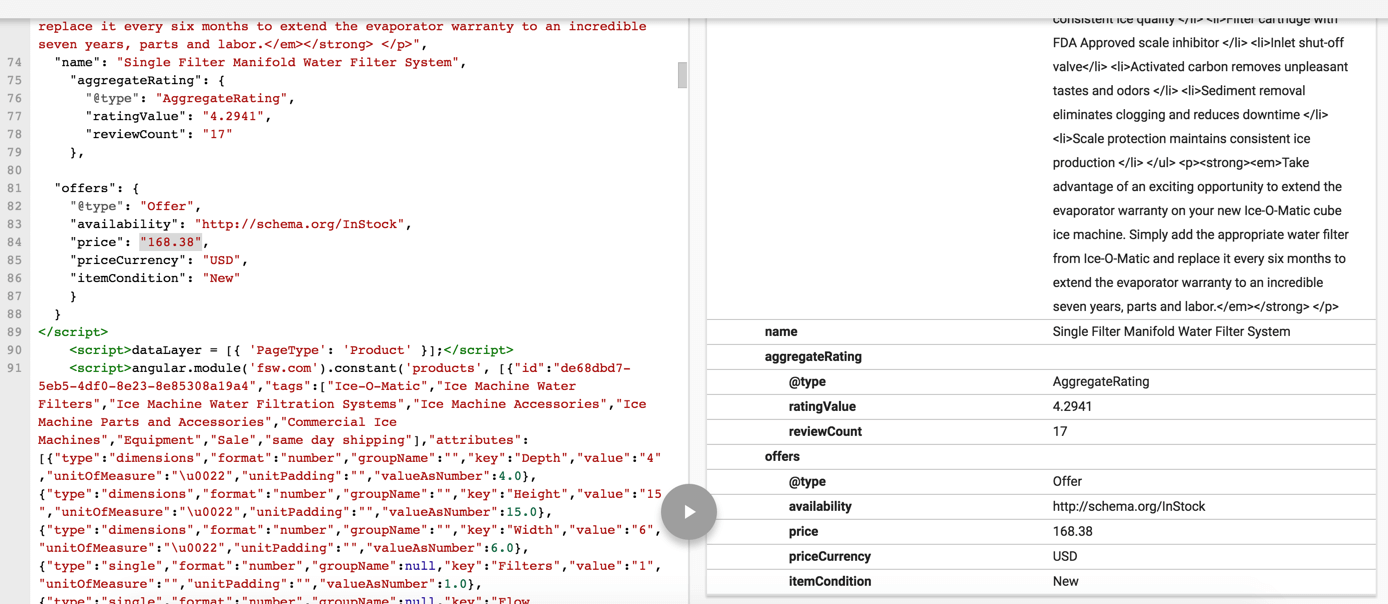Image resolution: width=1388 pixels, height=604 pixels.
Task: Click "Single Filter Manifold Water Filter System" in code editor
Action: pos(288,62)
